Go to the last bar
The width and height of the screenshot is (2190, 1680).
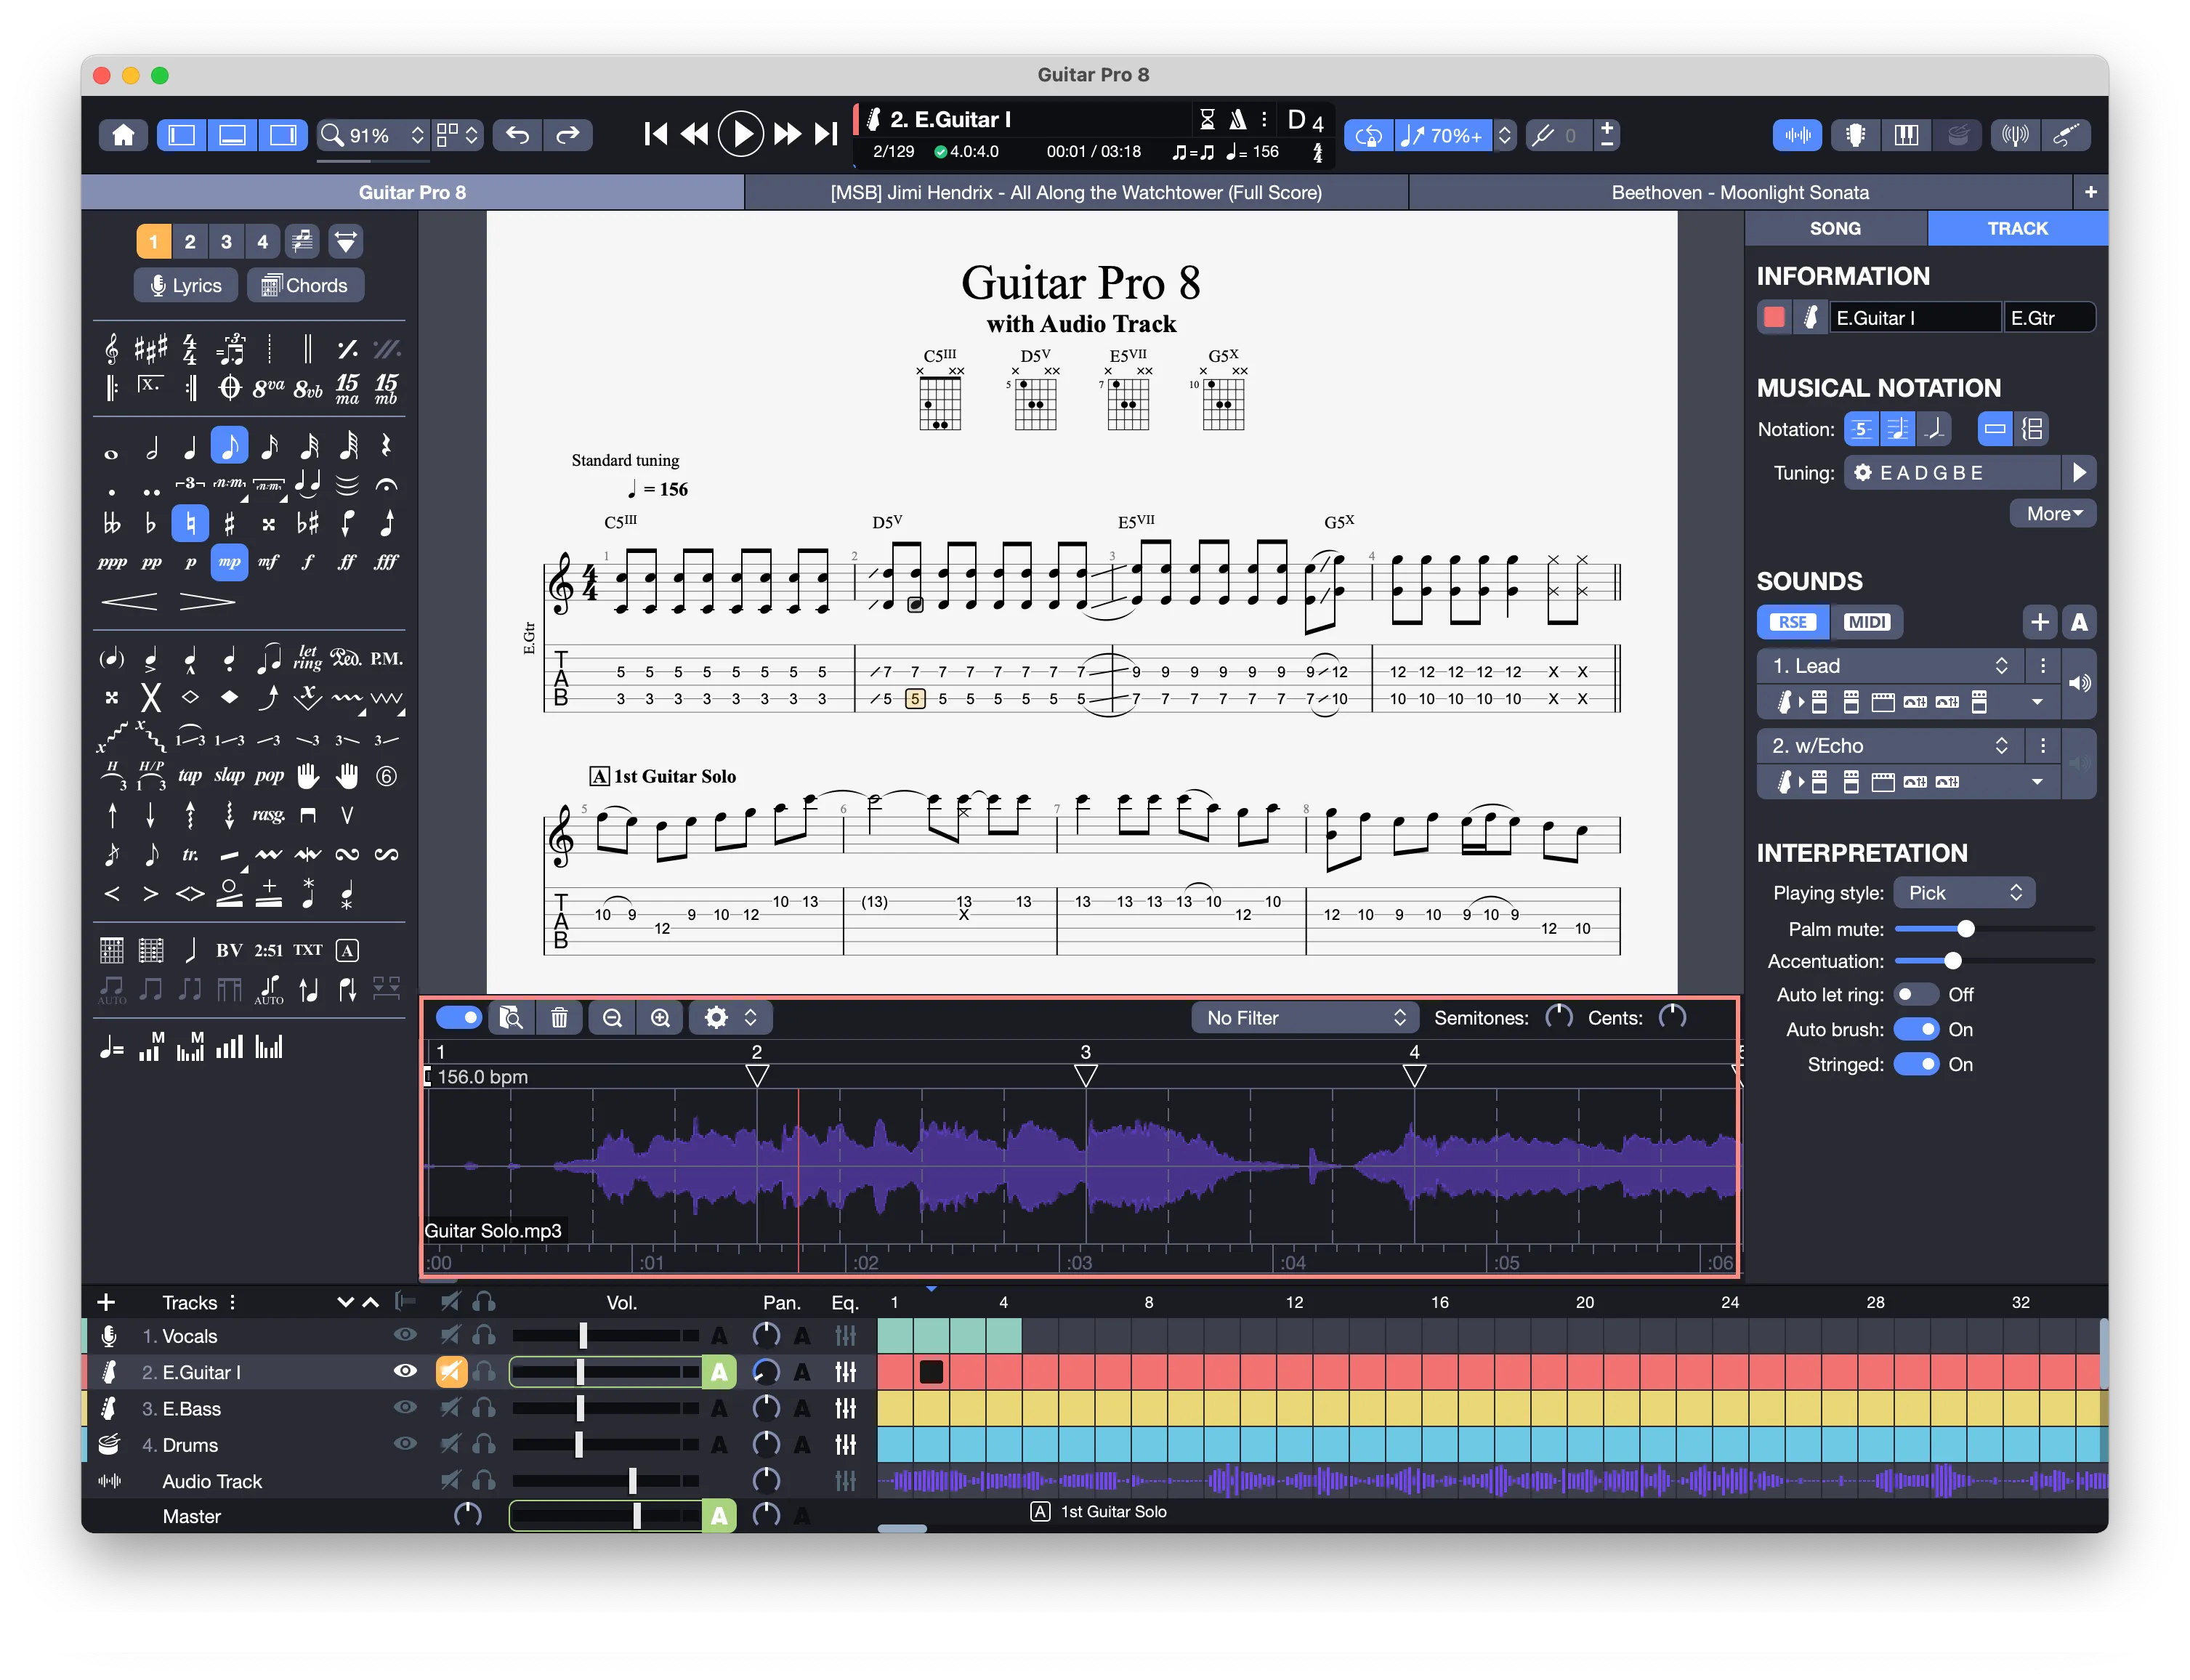pyautogui.click(x=826, y=134)
